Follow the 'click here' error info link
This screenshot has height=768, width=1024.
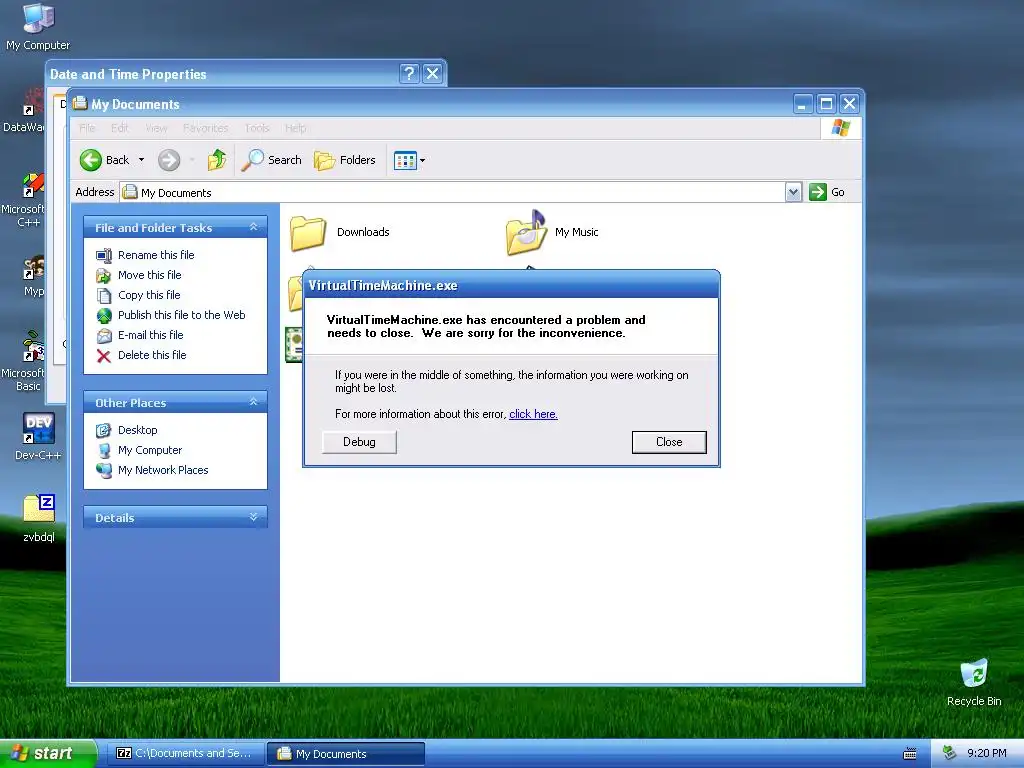pyautogui.click(x=533, y=414)
